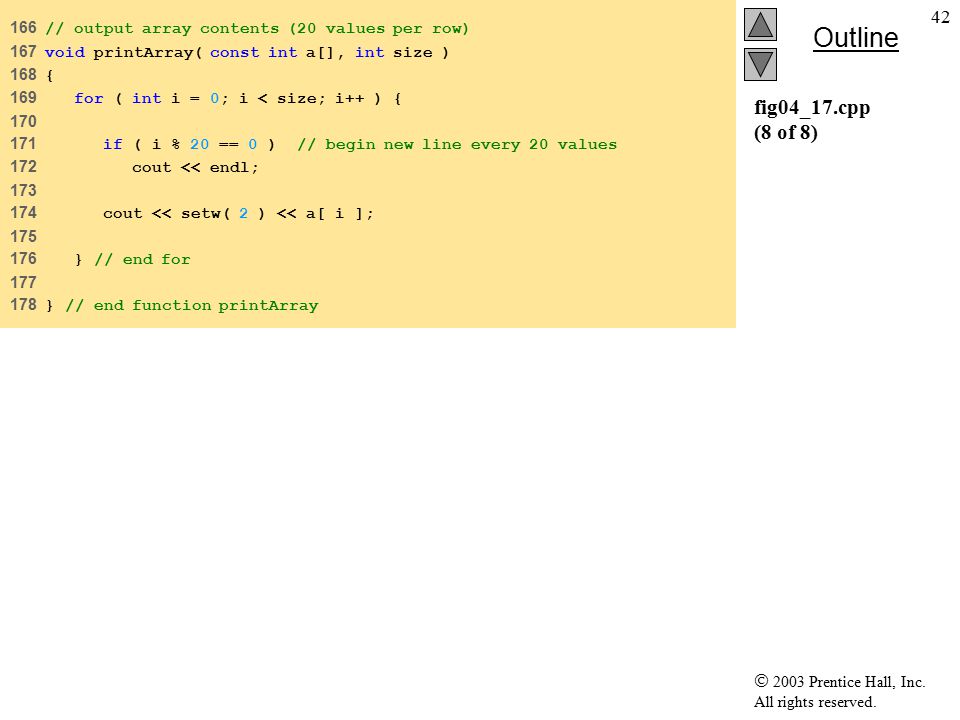Viewport: 960px width, 720px height.
Task: Click the for loop statement on line 169
Action: [238, 98]
